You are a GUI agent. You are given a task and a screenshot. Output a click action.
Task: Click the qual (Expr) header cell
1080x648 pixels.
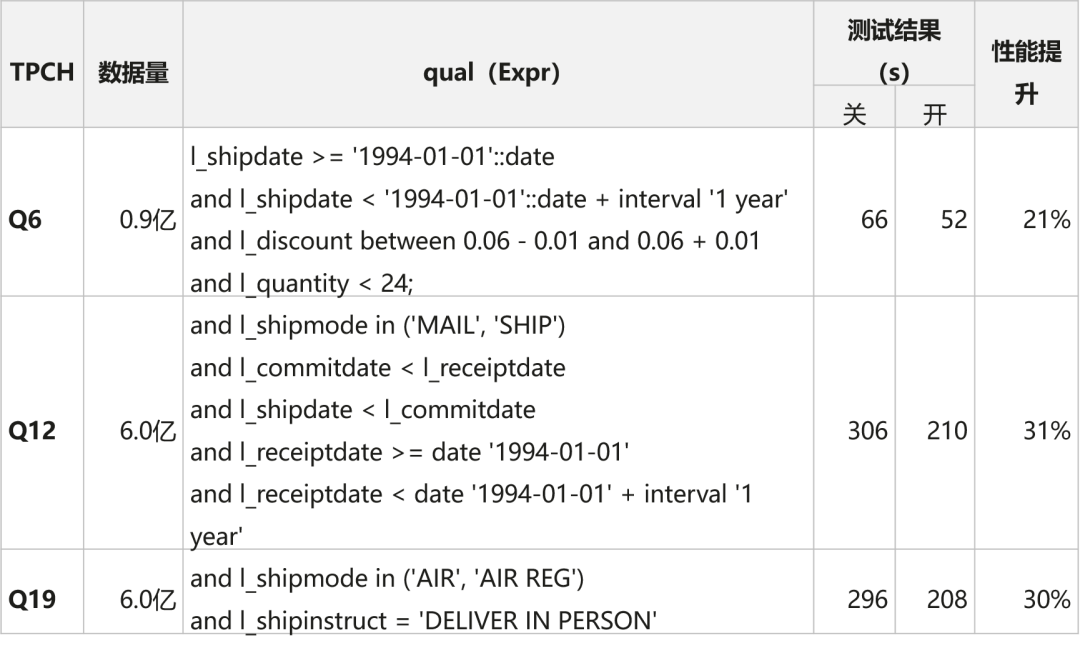(x=491, y=73)
